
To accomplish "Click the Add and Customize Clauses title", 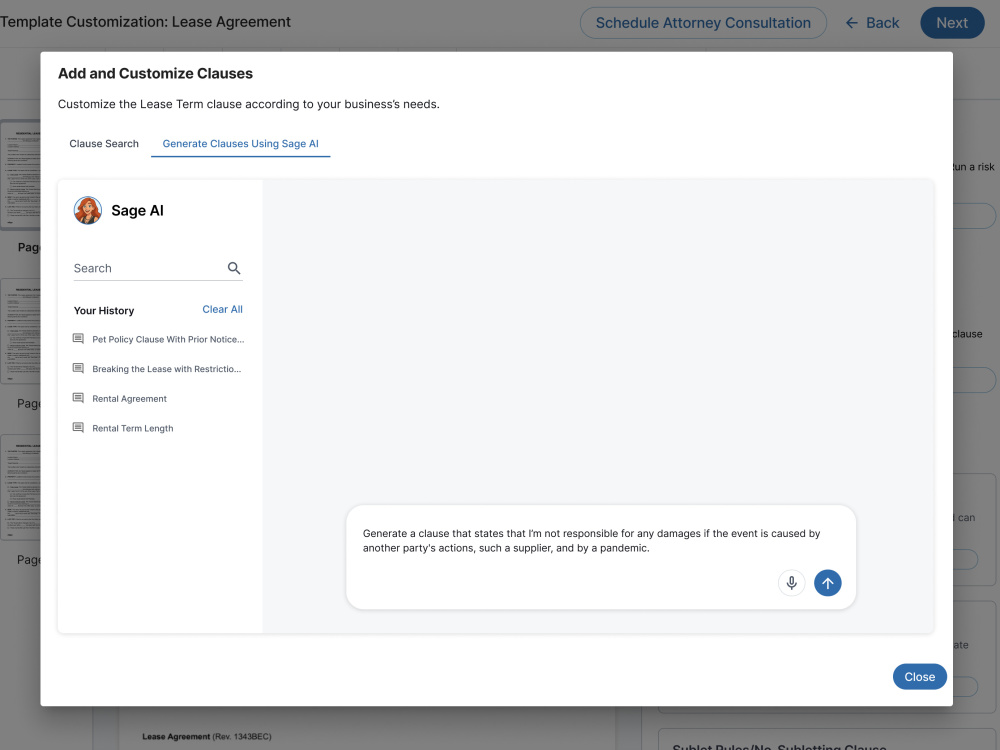I will click(x=155, y=73).
